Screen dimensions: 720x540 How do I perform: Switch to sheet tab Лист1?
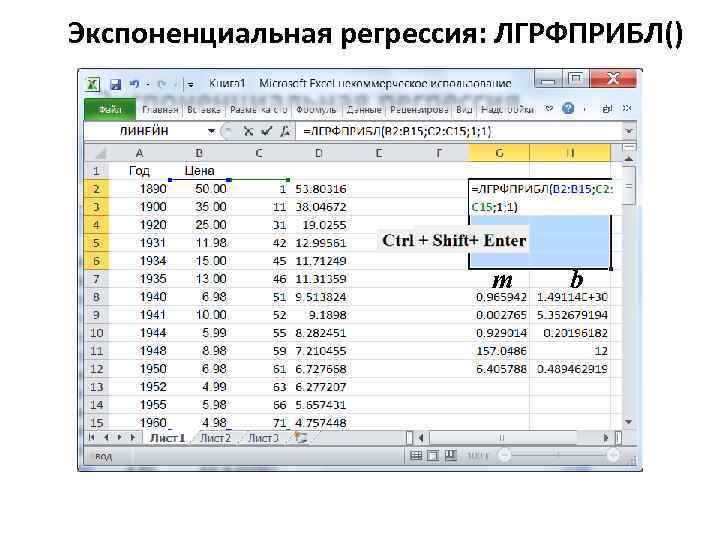(167, 438)
